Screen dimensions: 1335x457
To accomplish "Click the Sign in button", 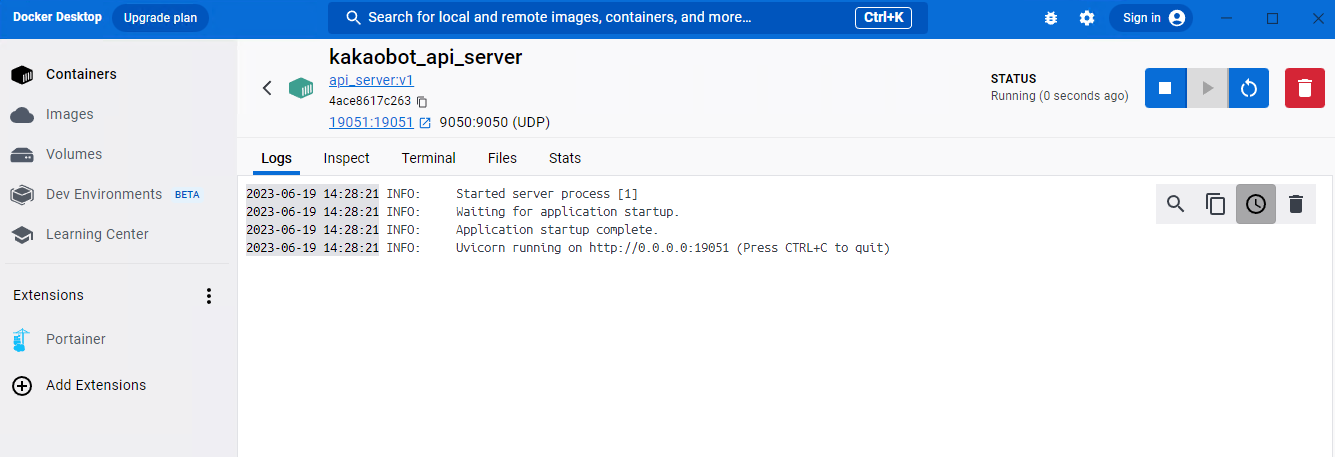I will 1150,18.
